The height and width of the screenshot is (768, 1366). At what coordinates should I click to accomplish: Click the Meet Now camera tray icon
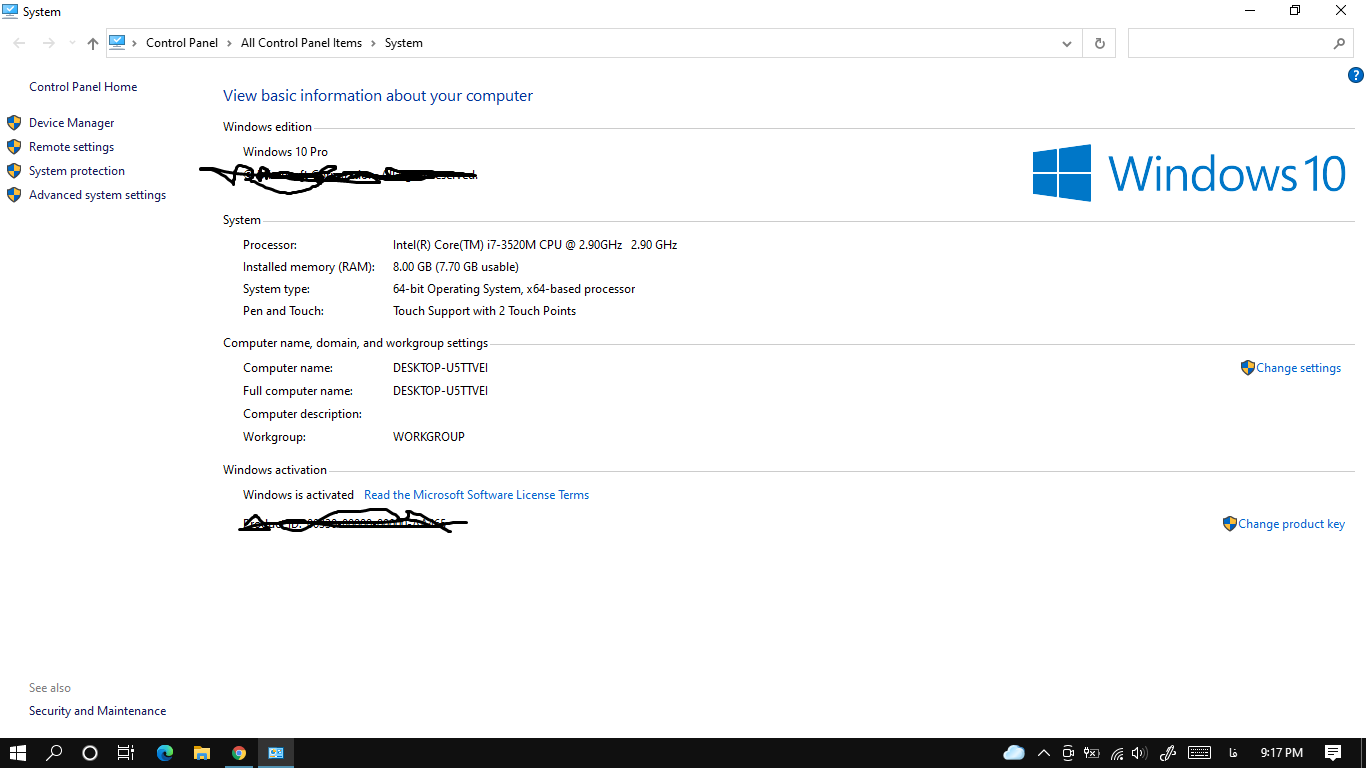(x=1068, y=753)
